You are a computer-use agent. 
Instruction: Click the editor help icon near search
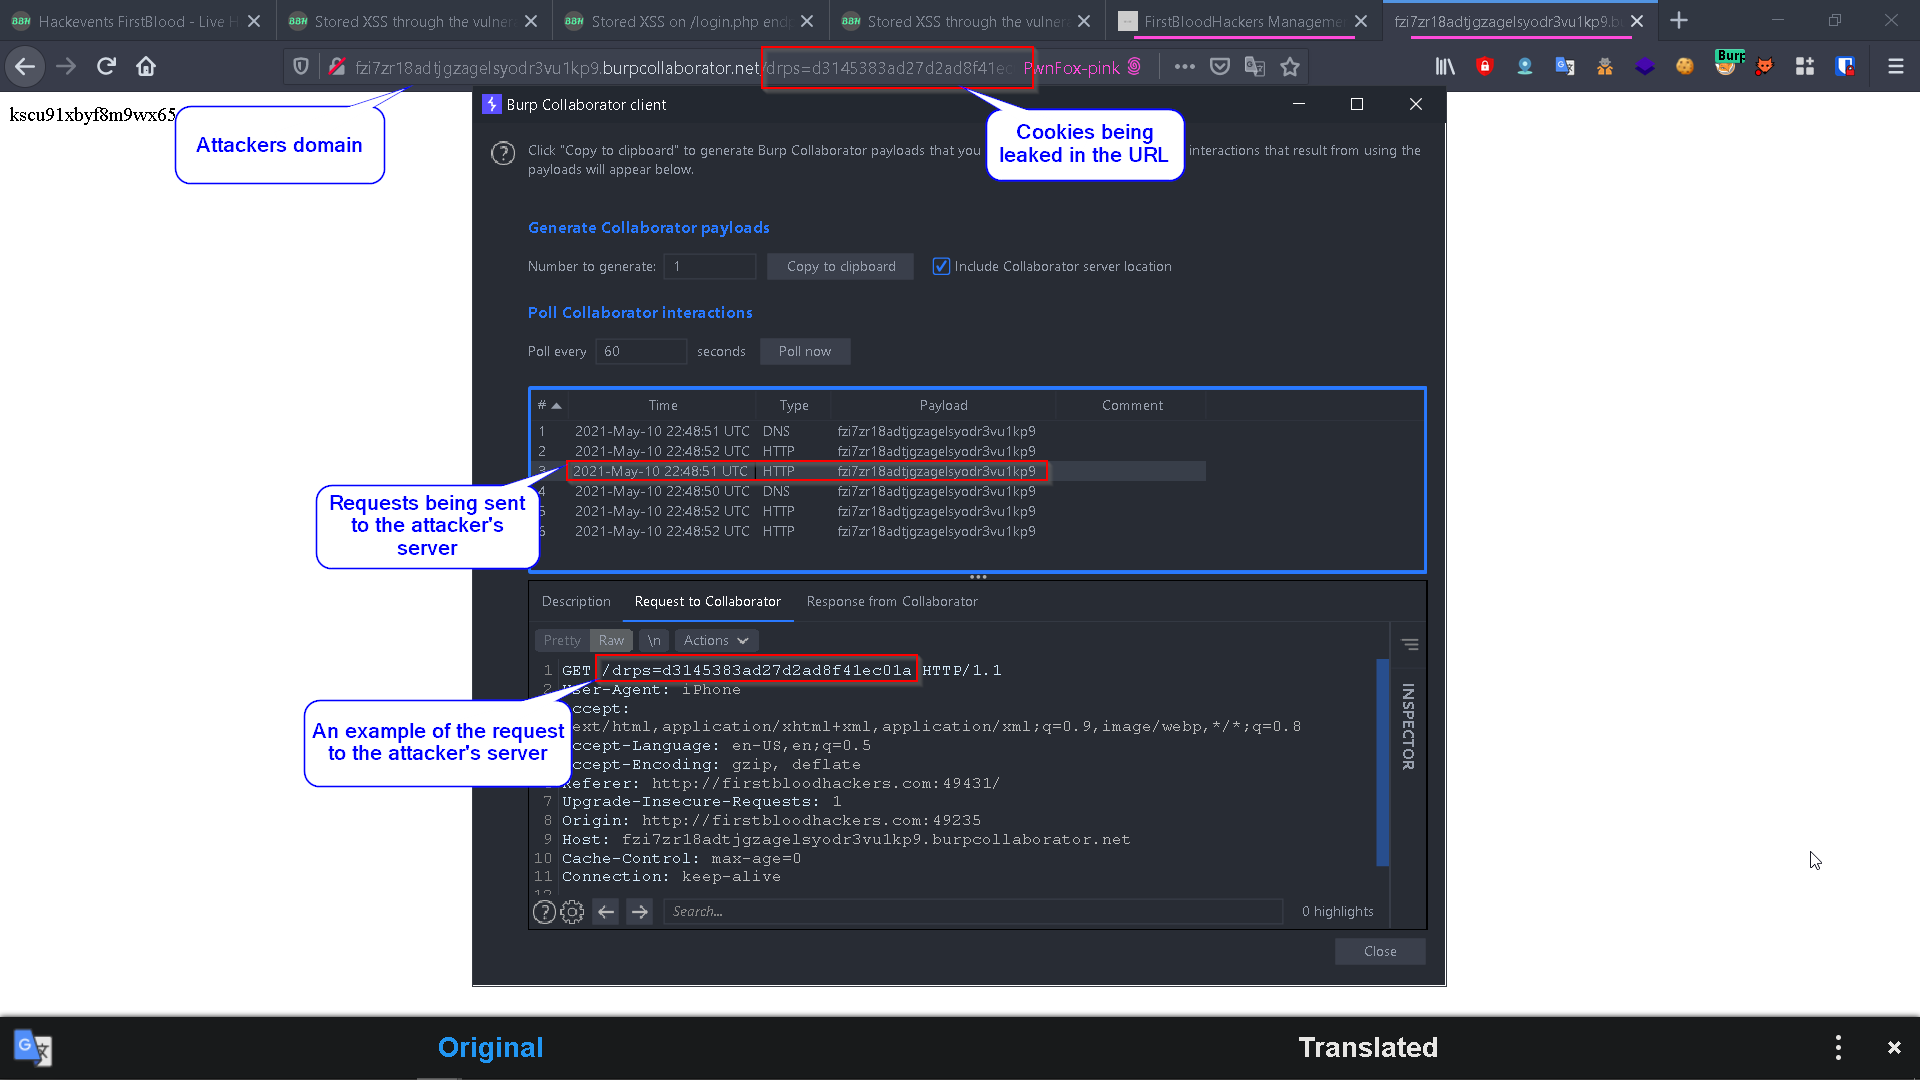[544, 912]
